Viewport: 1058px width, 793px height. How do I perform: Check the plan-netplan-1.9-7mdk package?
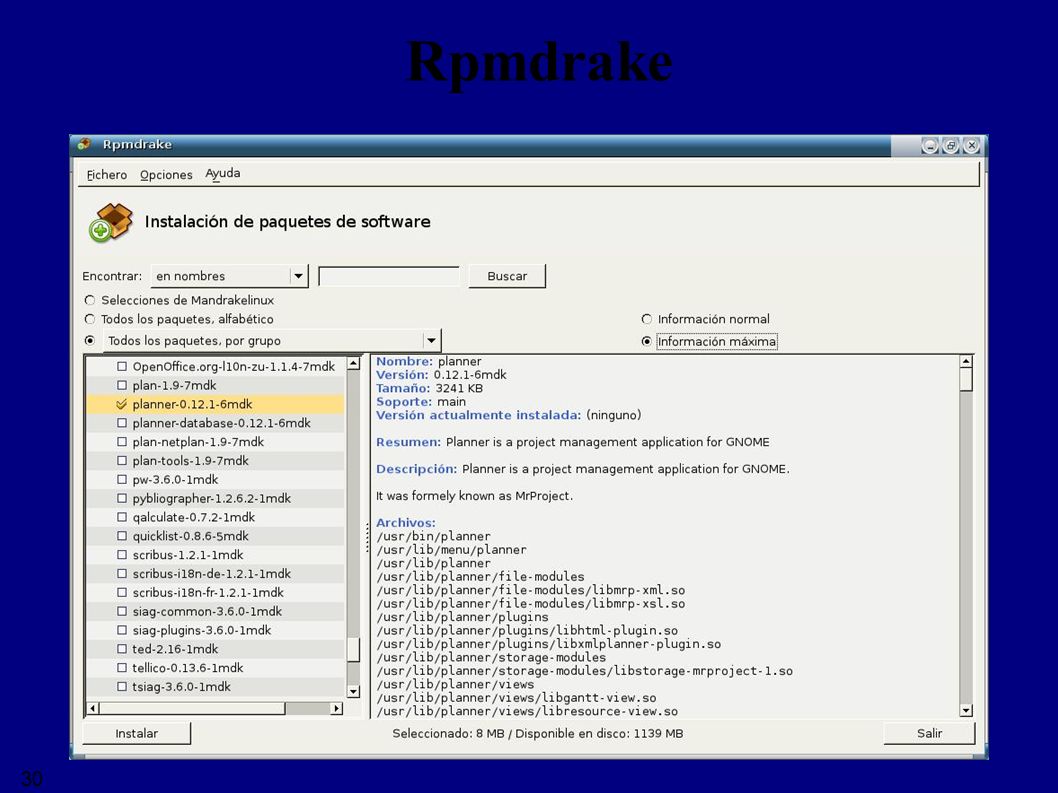[x=121, y=442]
